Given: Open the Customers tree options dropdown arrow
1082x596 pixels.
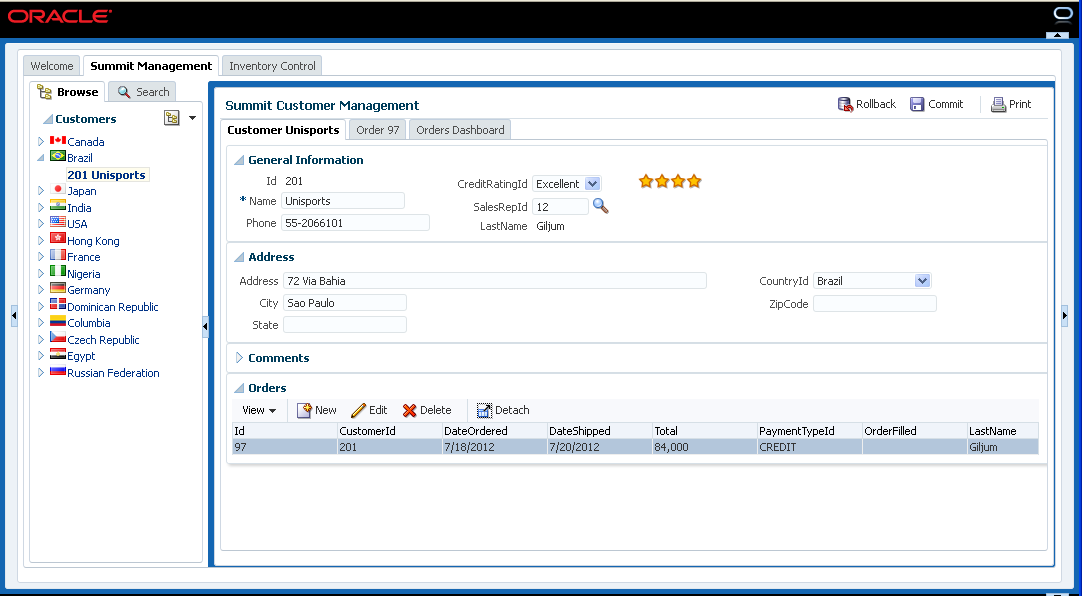Looking at the screenshot, I should click(x=193, y=118).
